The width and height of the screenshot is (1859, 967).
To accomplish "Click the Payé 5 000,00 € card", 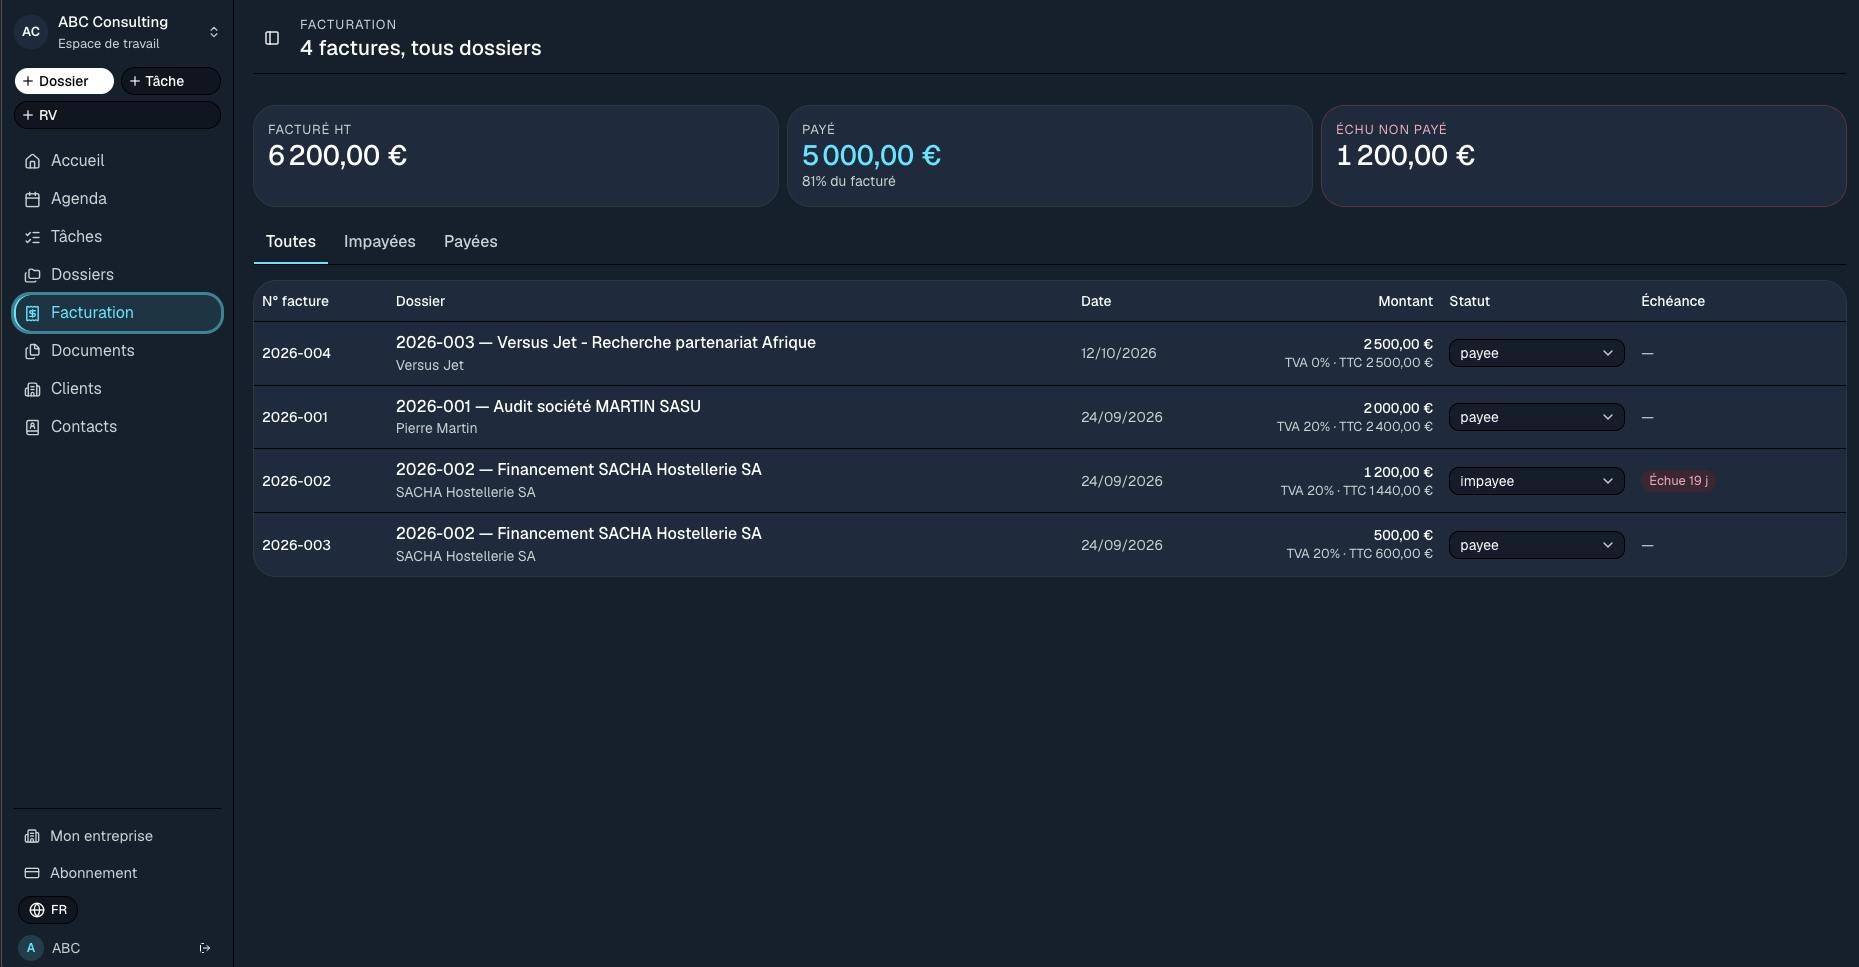I will coord(1049,156).
